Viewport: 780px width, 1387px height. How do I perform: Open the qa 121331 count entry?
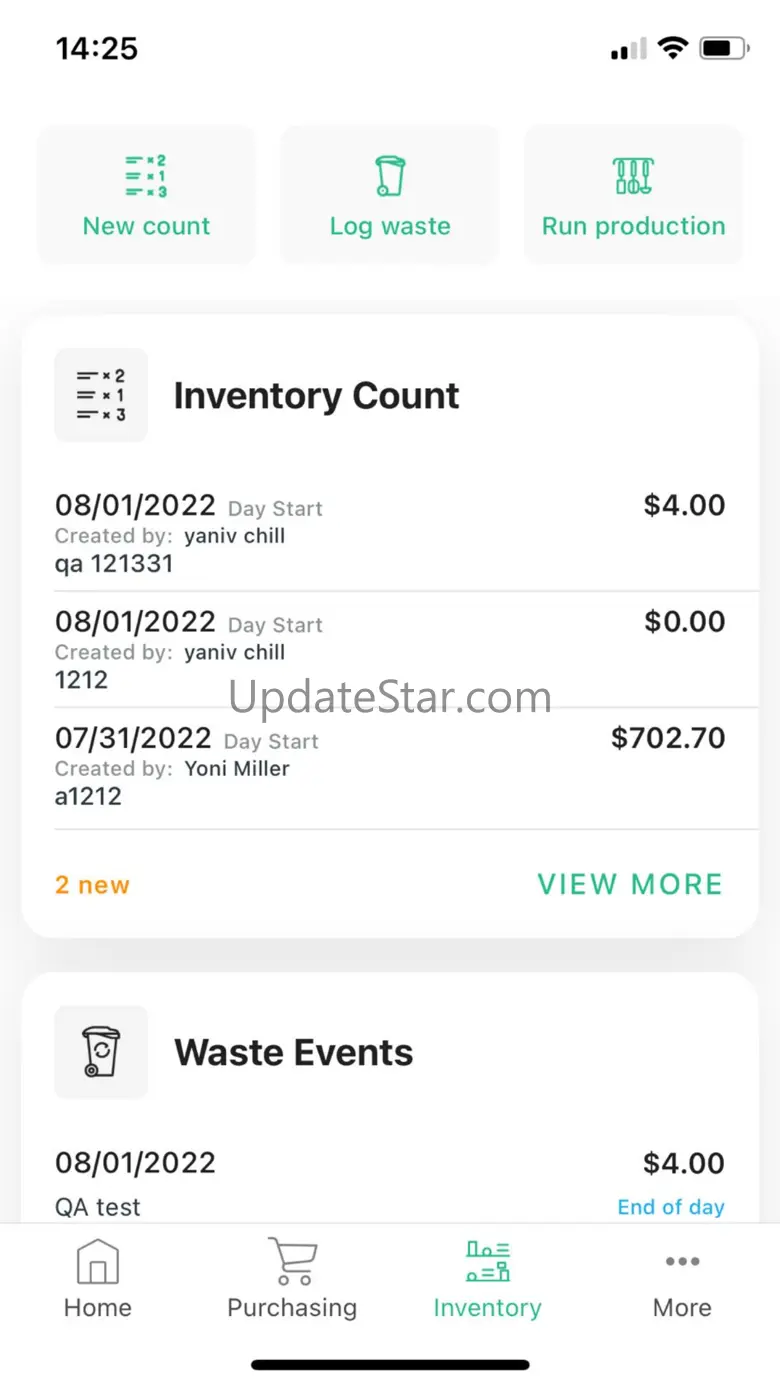pos(390,533)
